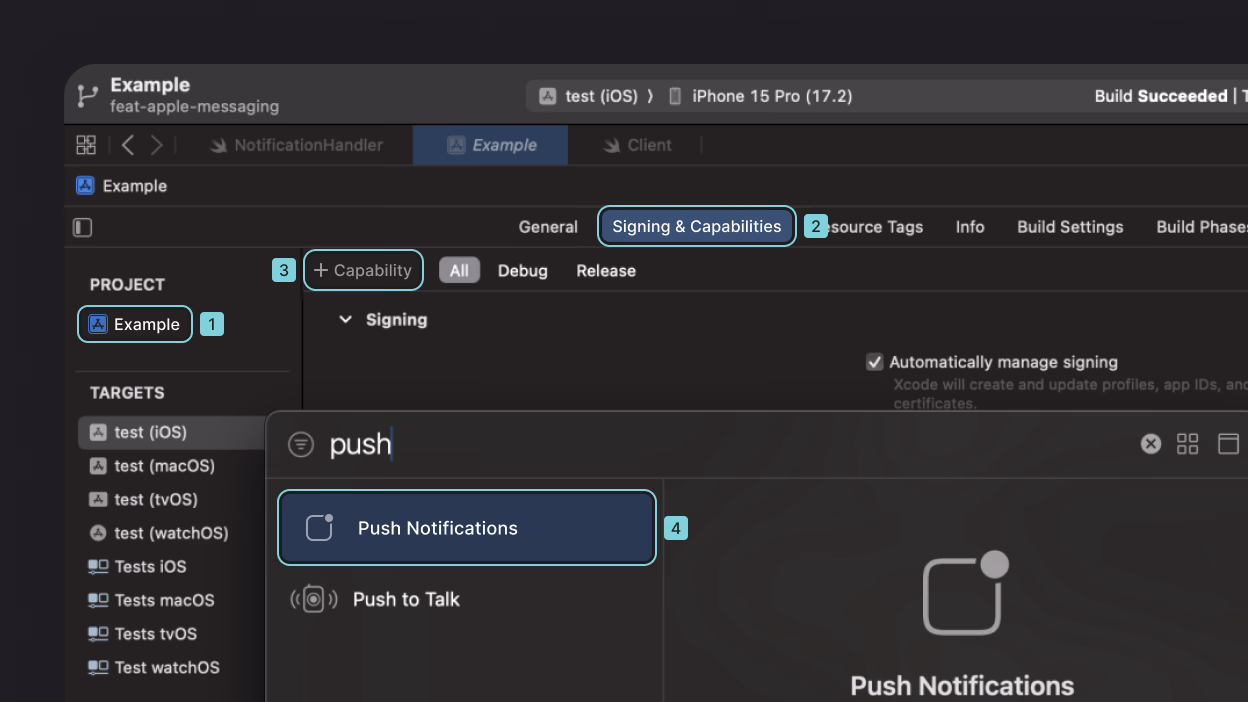Open the NotificationHandler editor tab
Screen dimensions: 1248x702
coord(297,145)
